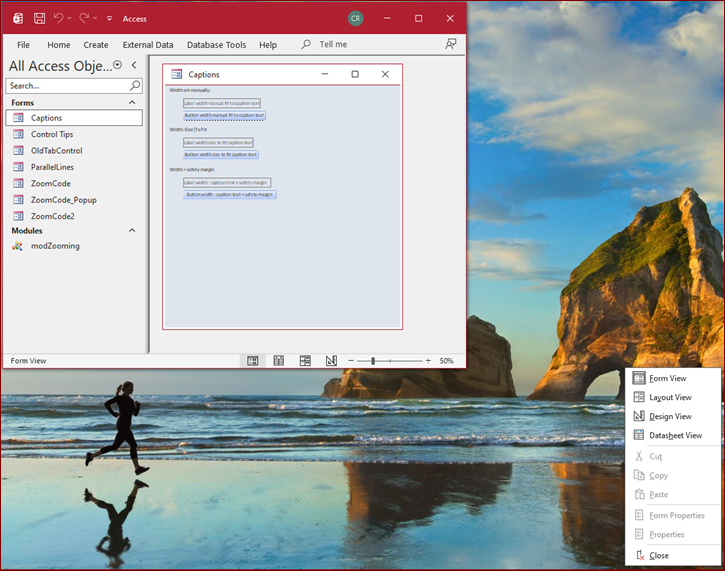Viewport: 725px width, 571px height.
Task: Click the button 'Button width manual fit to caption text'
Action: (x=224, y=115)
